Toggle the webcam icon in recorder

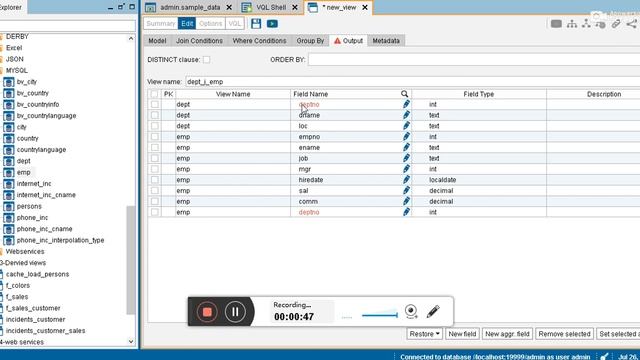pos(411,311)
